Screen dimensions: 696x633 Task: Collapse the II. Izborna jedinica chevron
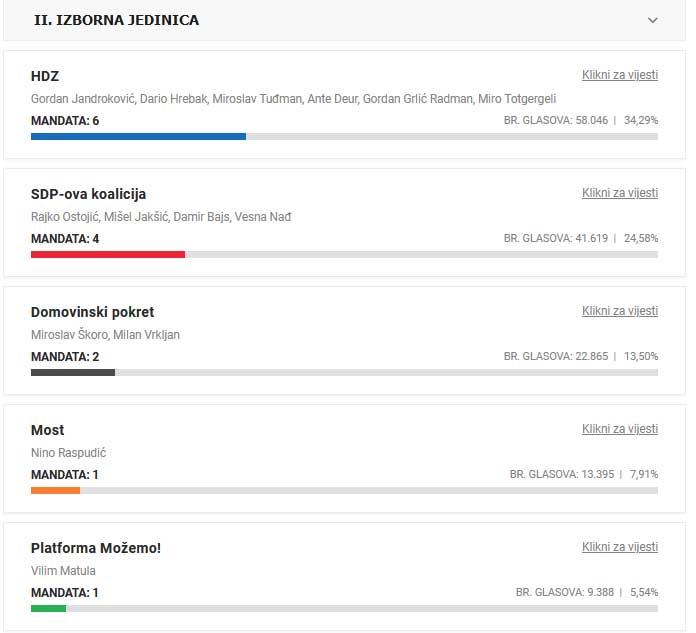pos(653,20)
